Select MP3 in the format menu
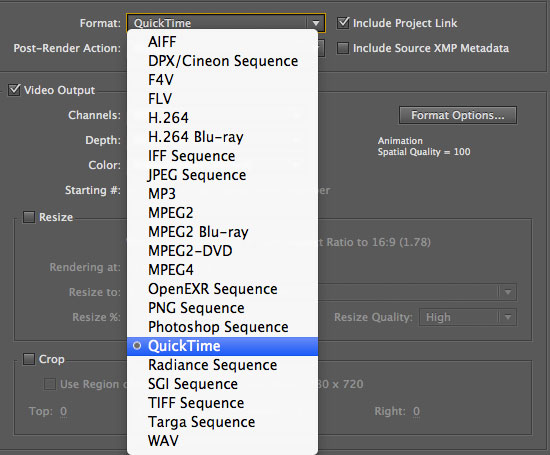Image resolution: width=550 pixels, height=455 pixels. click(x=222, y=194)
